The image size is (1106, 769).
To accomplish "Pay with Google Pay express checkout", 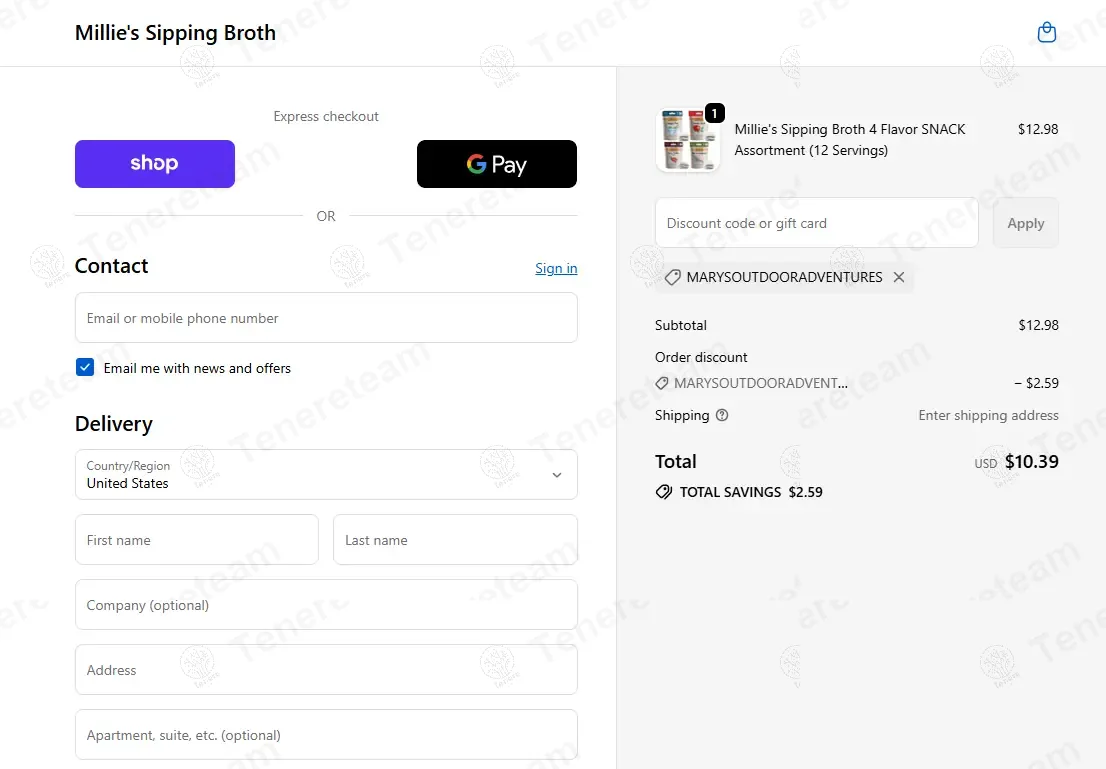I will (x=496, y=164).
